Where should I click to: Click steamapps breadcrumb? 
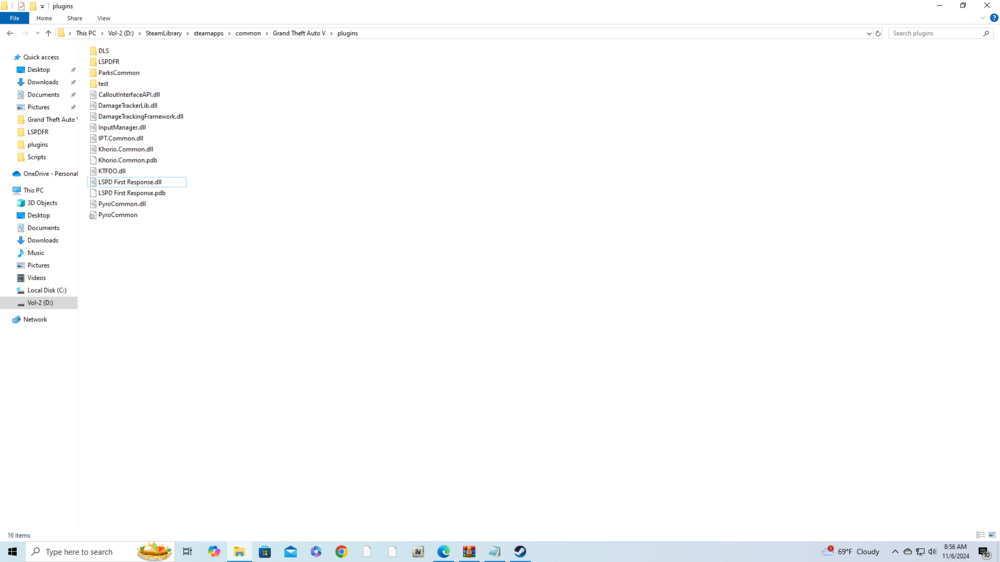pyautogui.click(x=209, y=33)
